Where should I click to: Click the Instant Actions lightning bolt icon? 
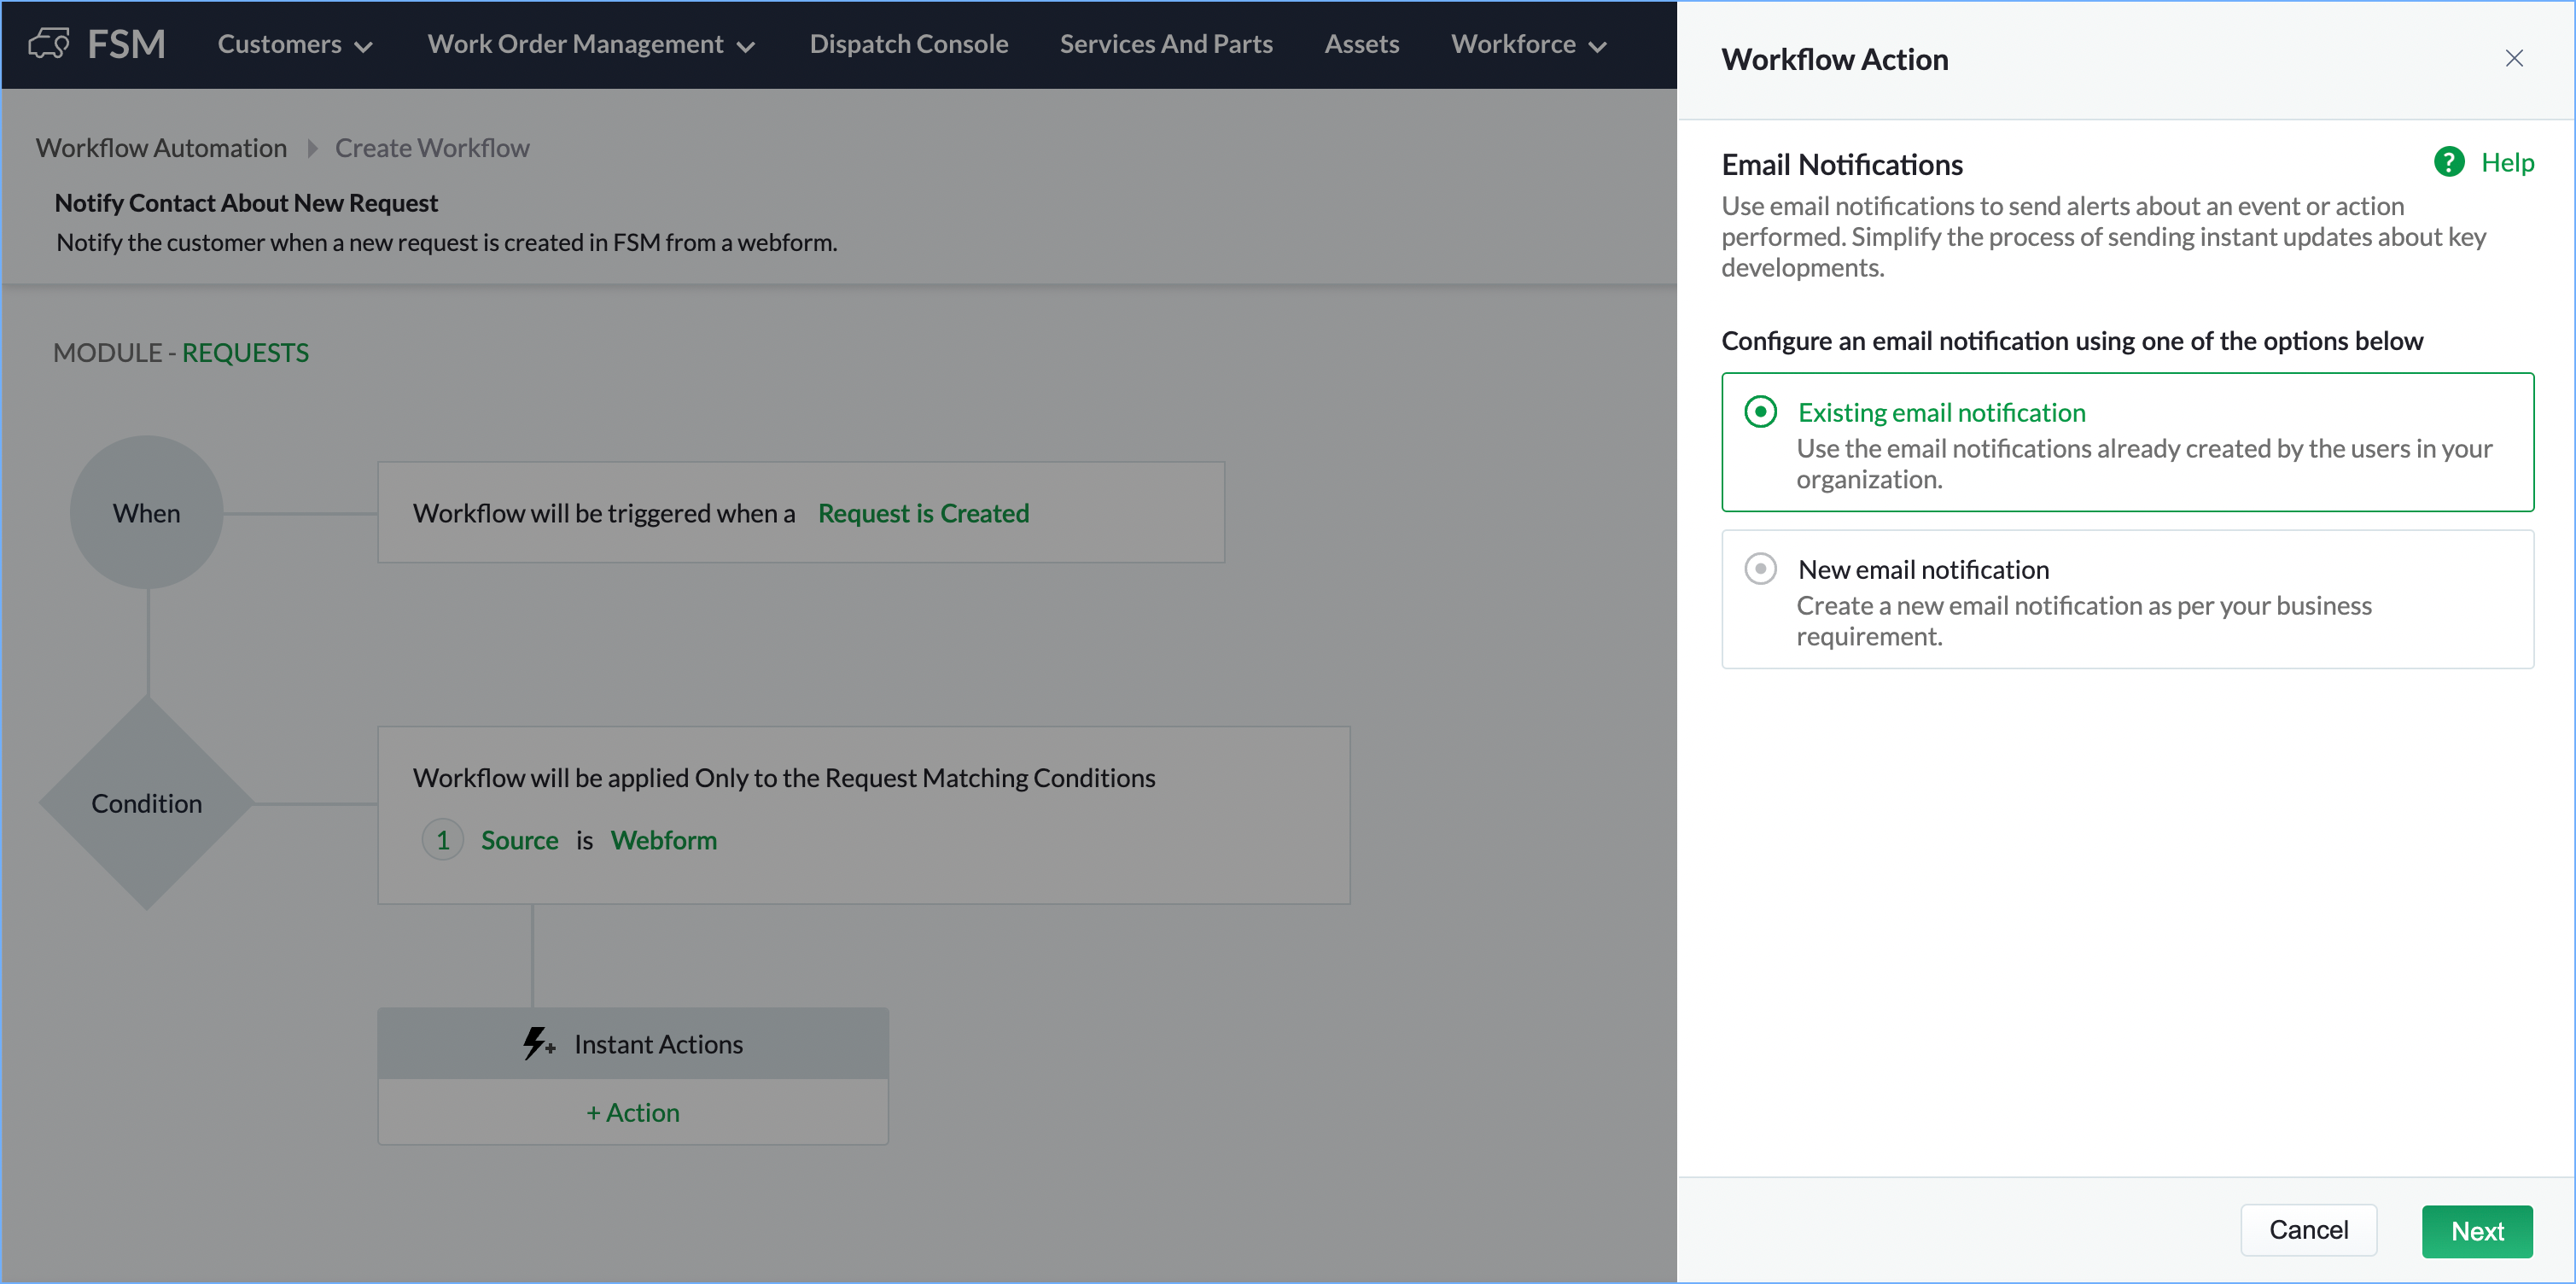537,1043
